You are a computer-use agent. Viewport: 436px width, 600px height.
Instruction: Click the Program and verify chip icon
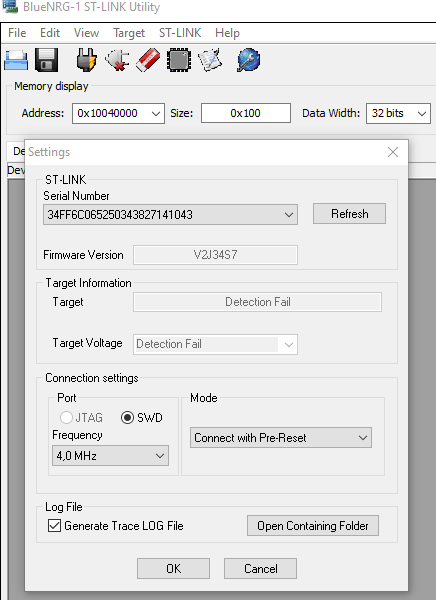click(x=179, y=60)
